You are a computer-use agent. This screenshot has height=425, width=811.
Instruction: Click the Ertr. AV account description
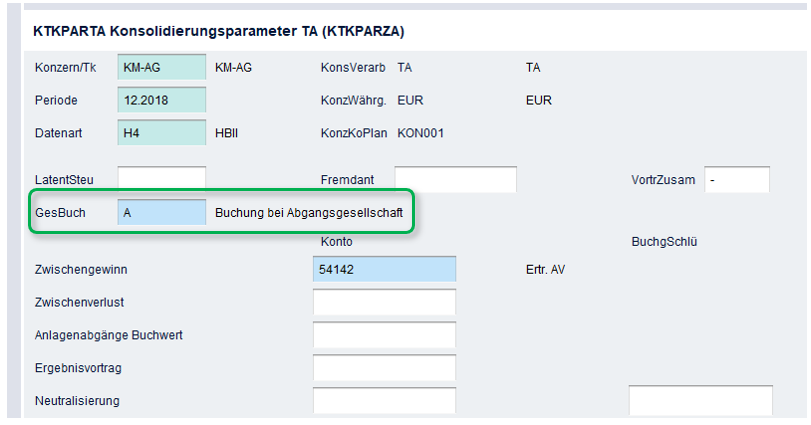pyautogui.click(x=545, y=269)
